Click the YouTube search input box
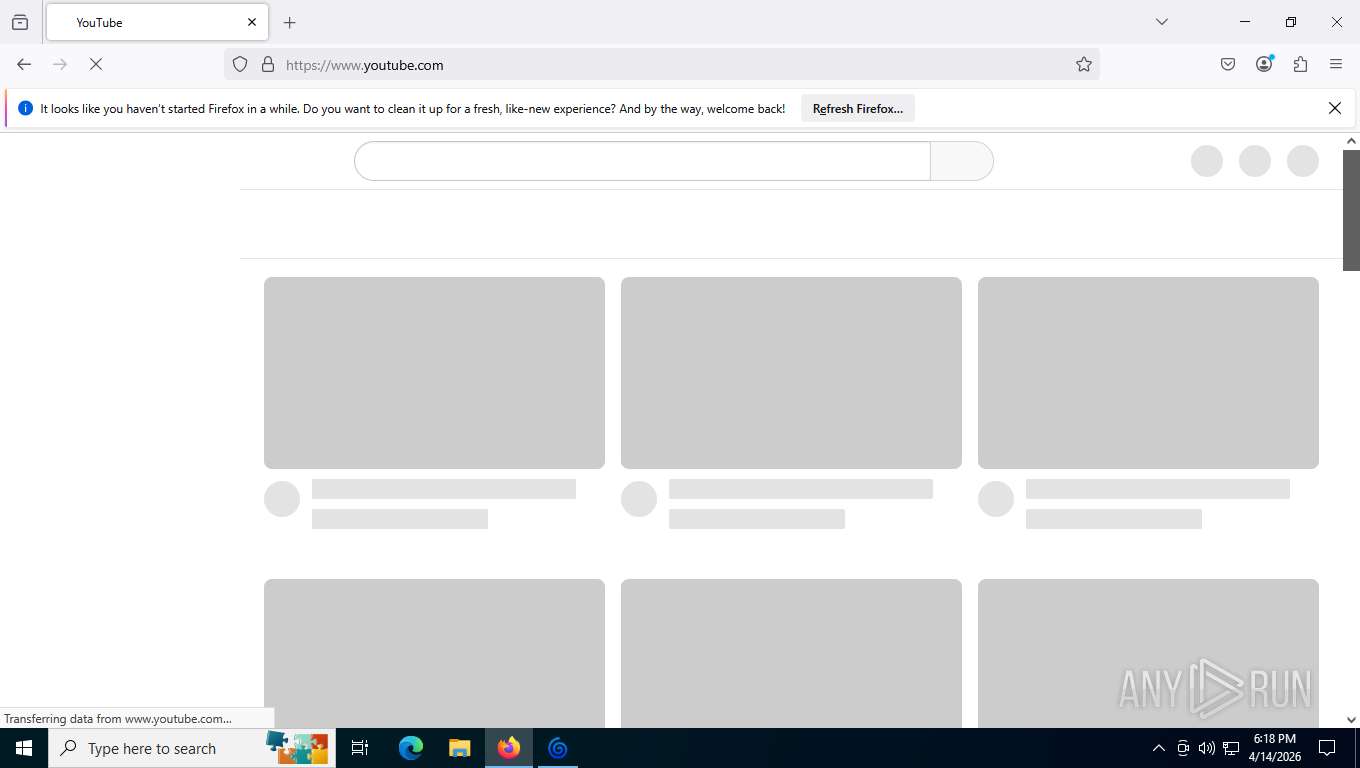The width and height of the screenshot is (1360, 768). coord(642,161)
